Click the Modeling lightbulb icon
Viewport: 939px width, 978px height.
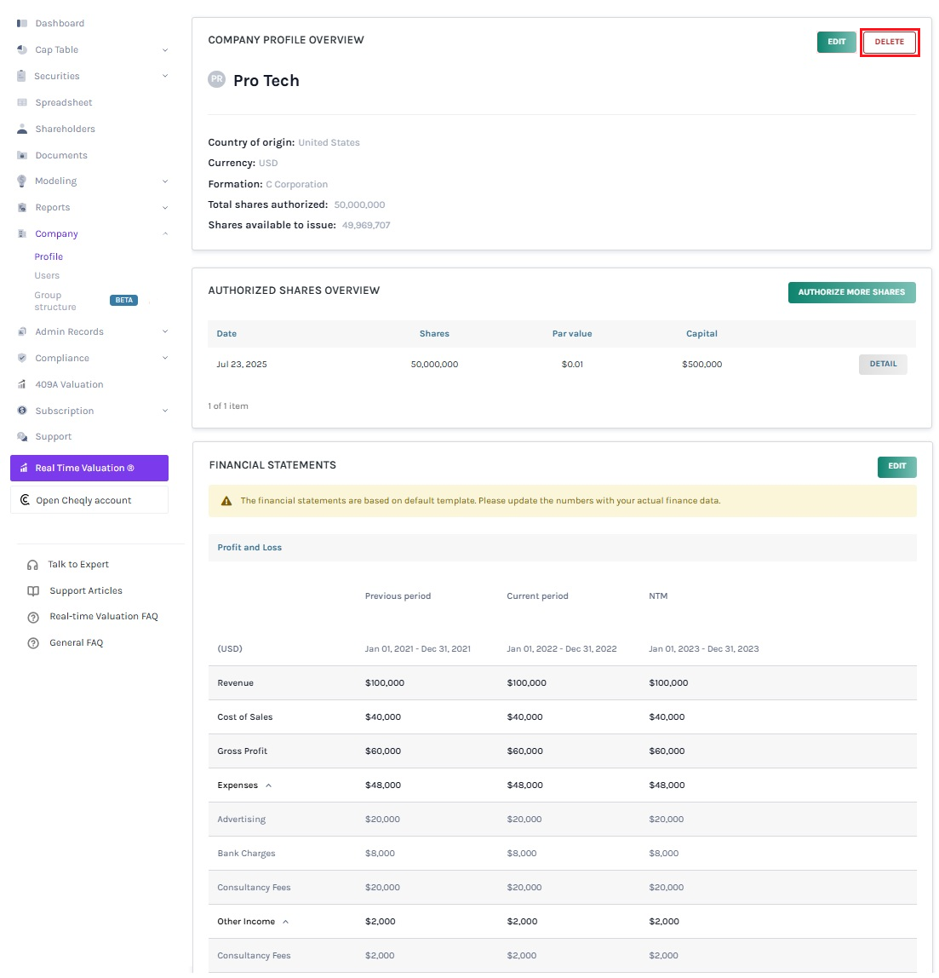tap(22, 181)
